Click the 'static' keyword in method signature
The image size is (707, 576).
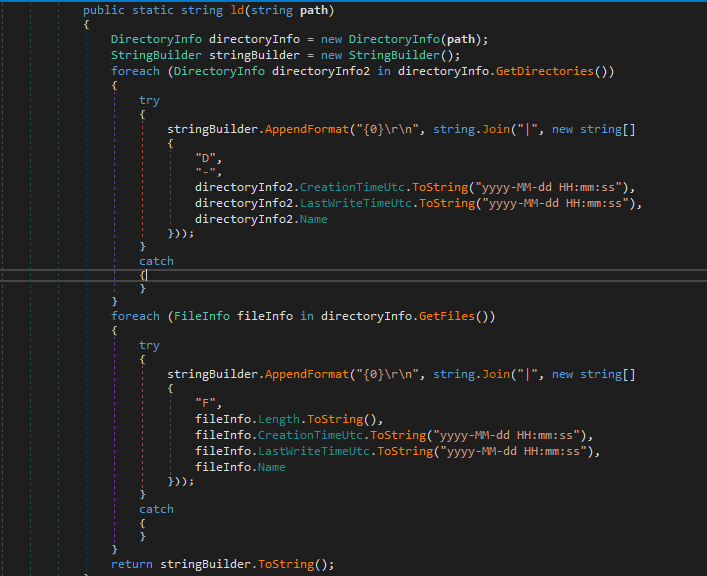pyautogui.click(x=153, y=10)
